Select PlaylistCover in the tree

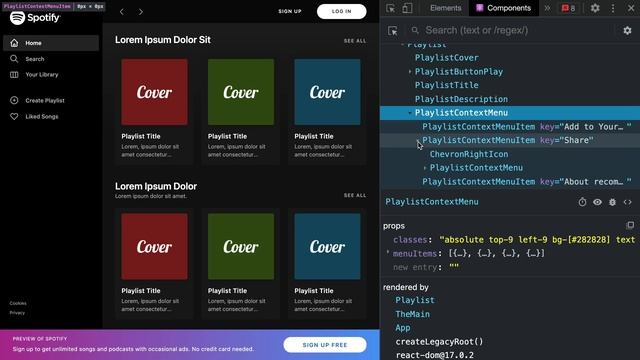tap(447, 58)
